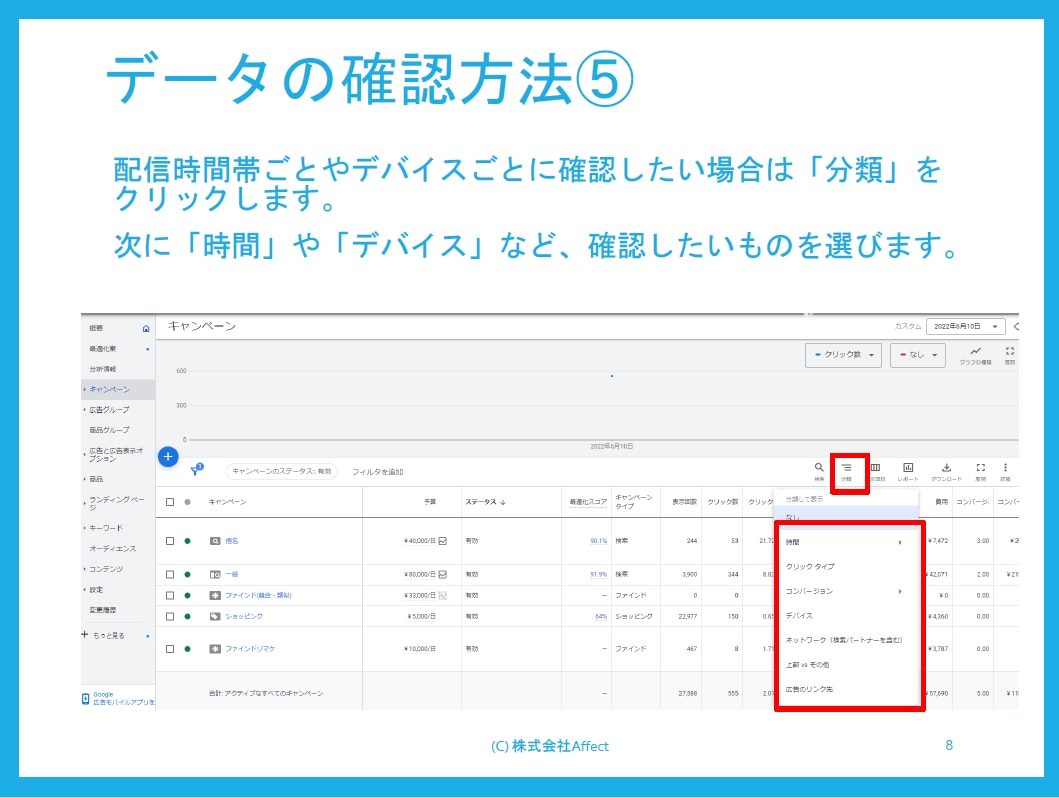
Task: Click the green status dot of ショッピング
Action: click(188, 616)
